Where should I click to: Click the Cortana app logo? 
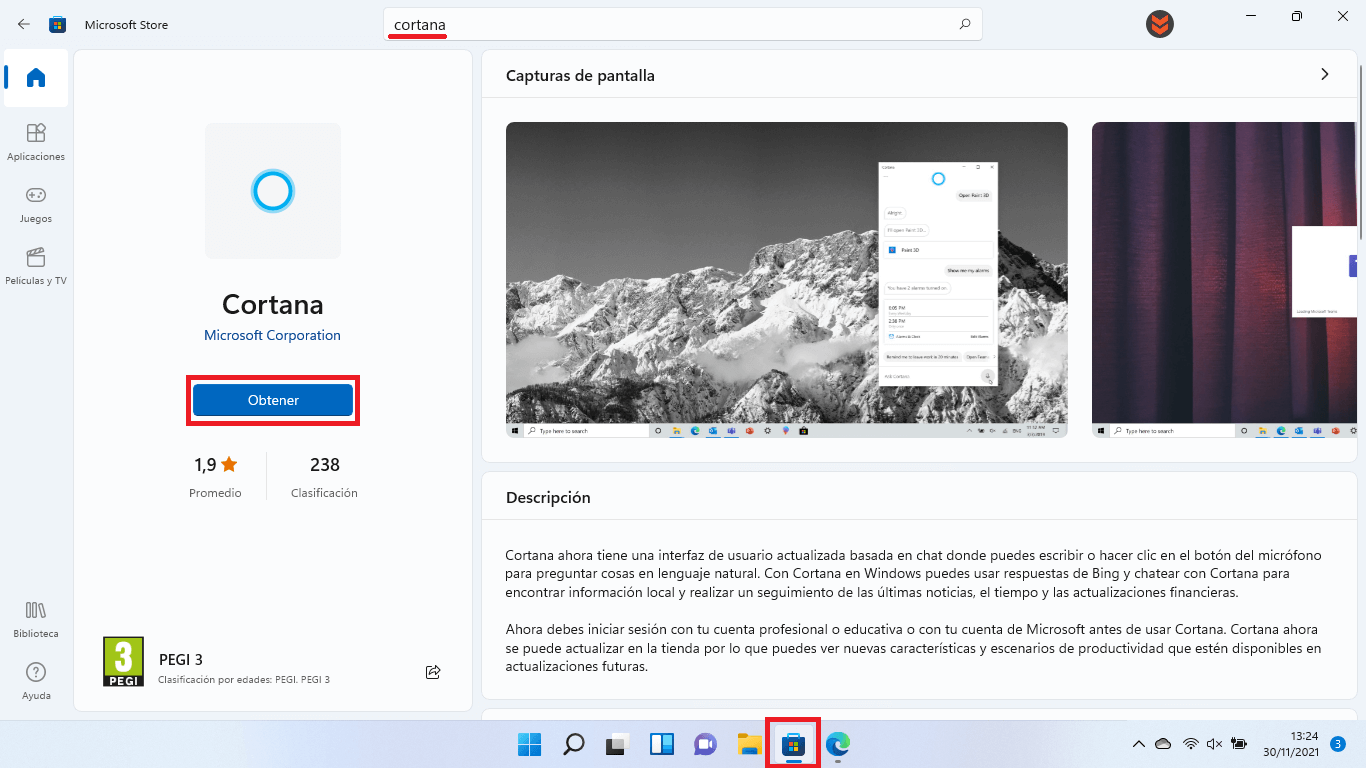(273, 191)
